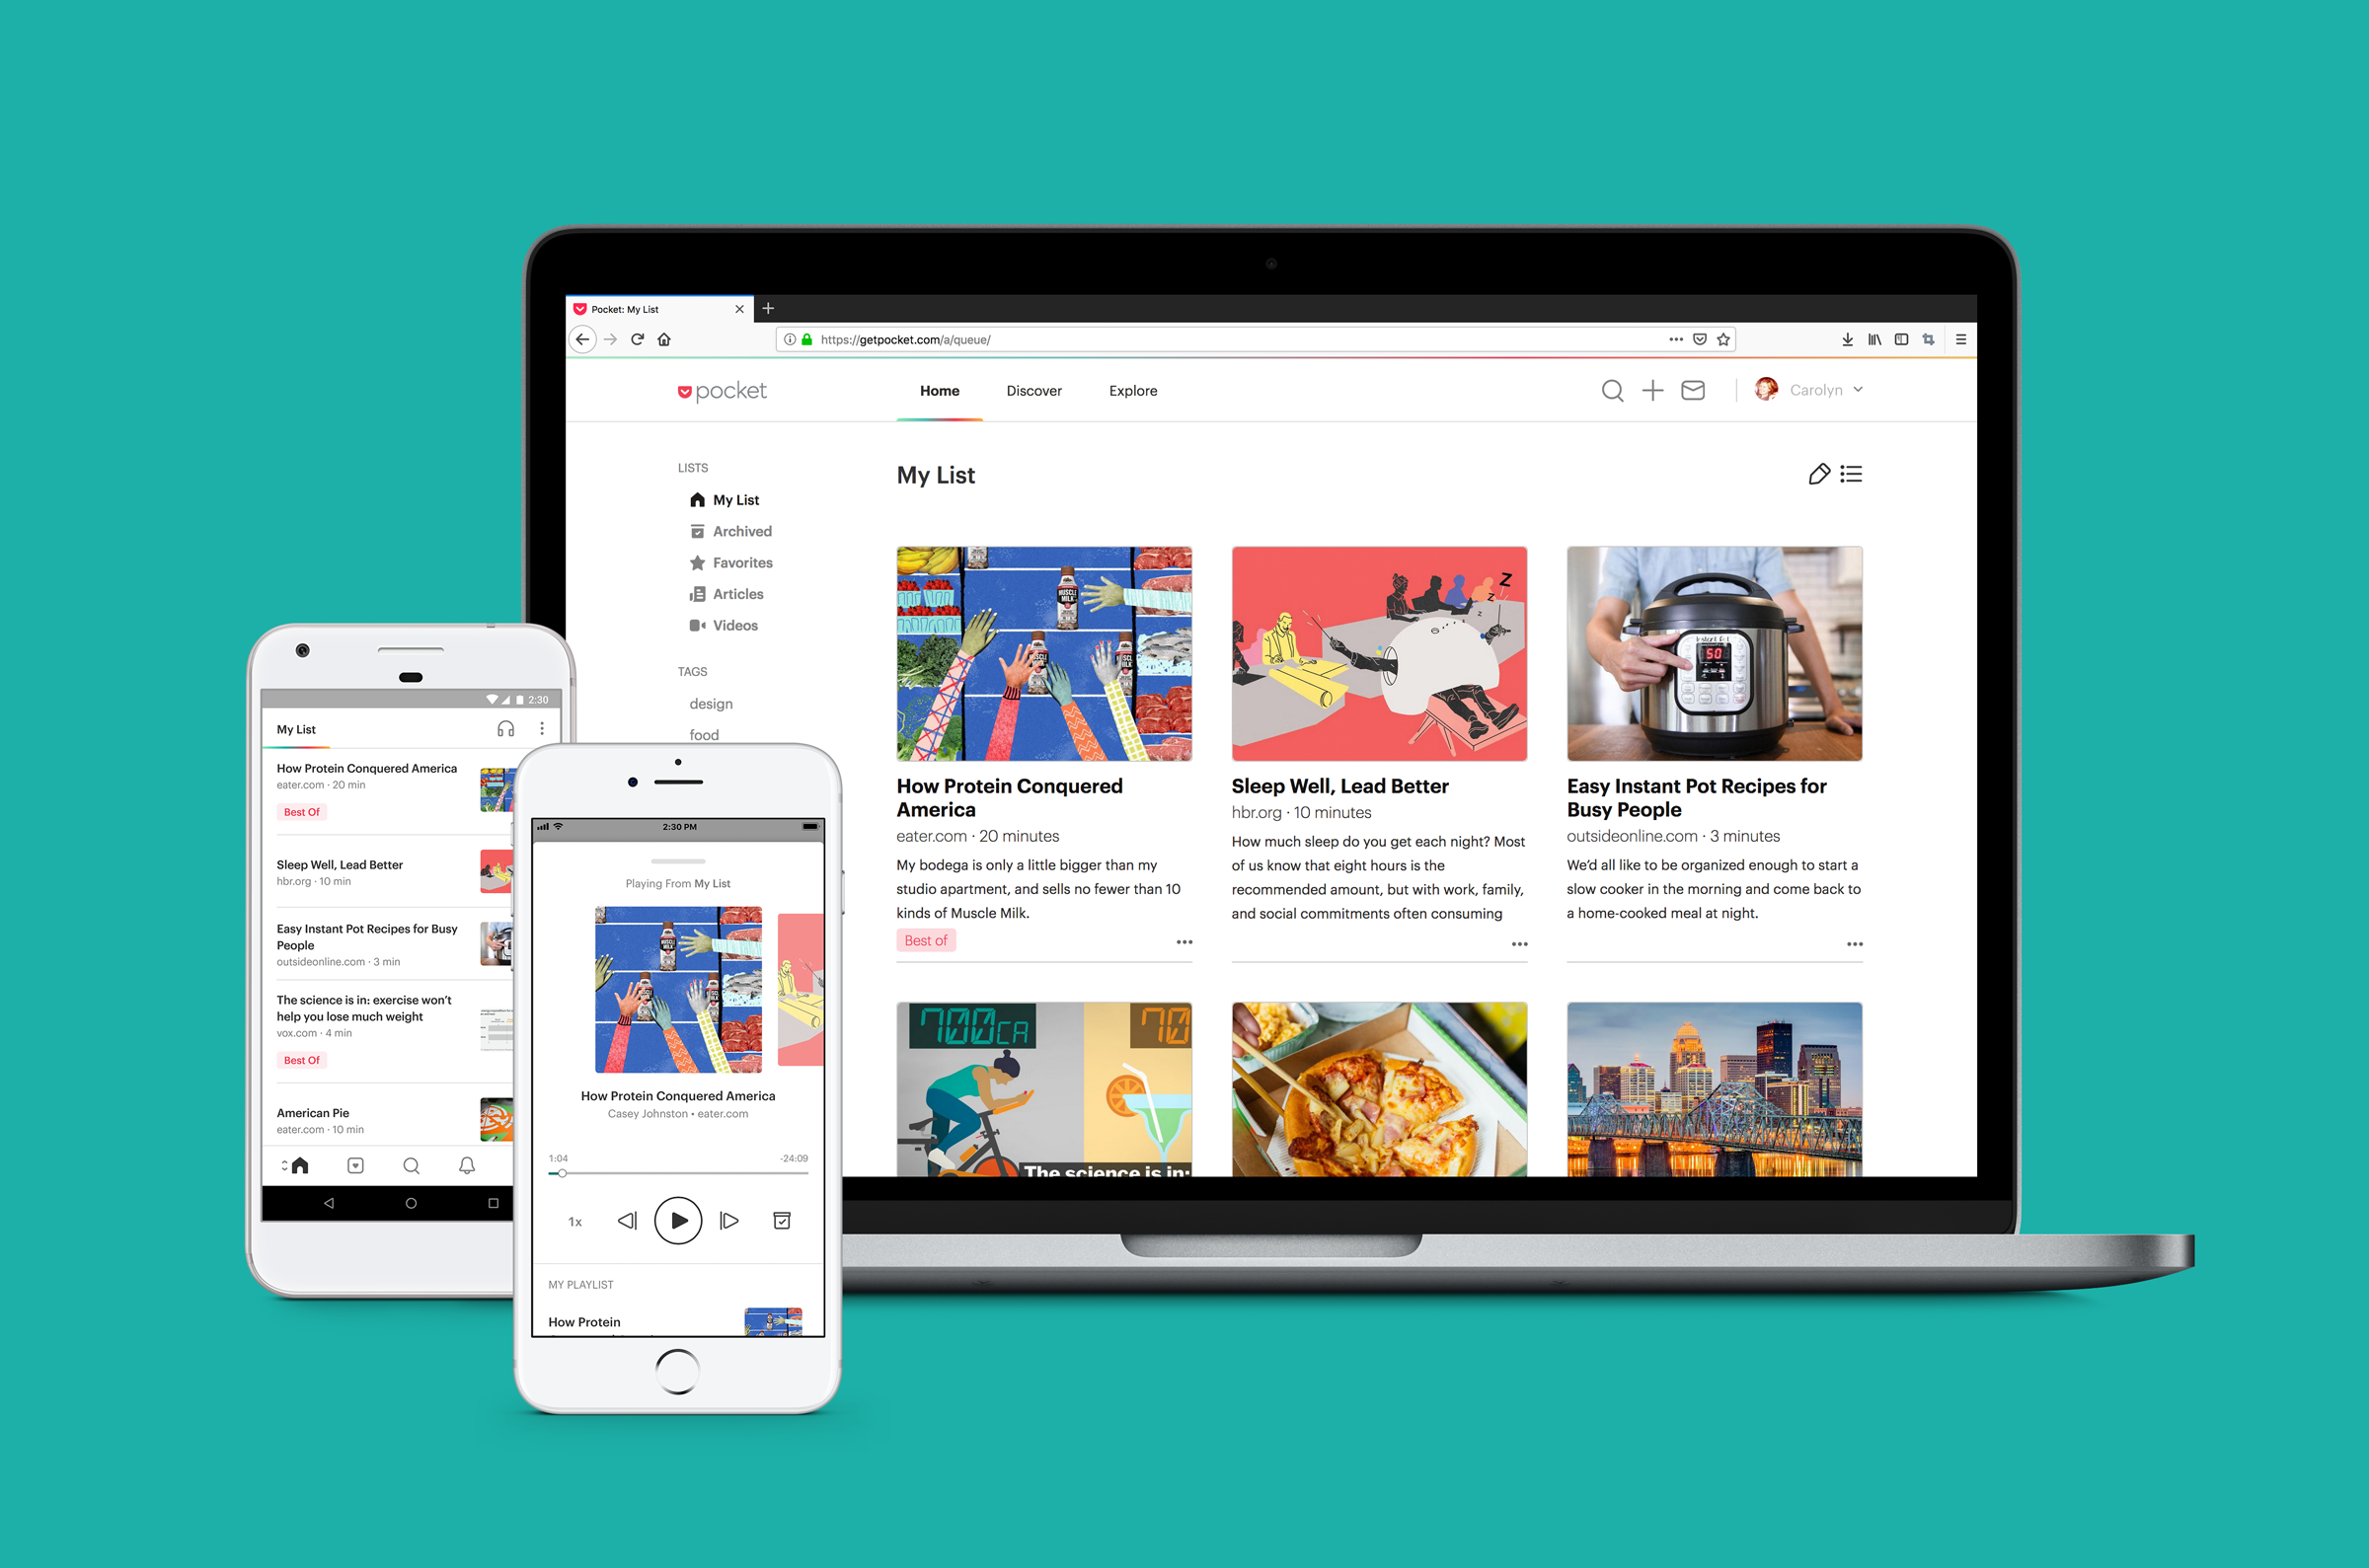Click the search magnifier icon in navbar

tap(1610, 389)
